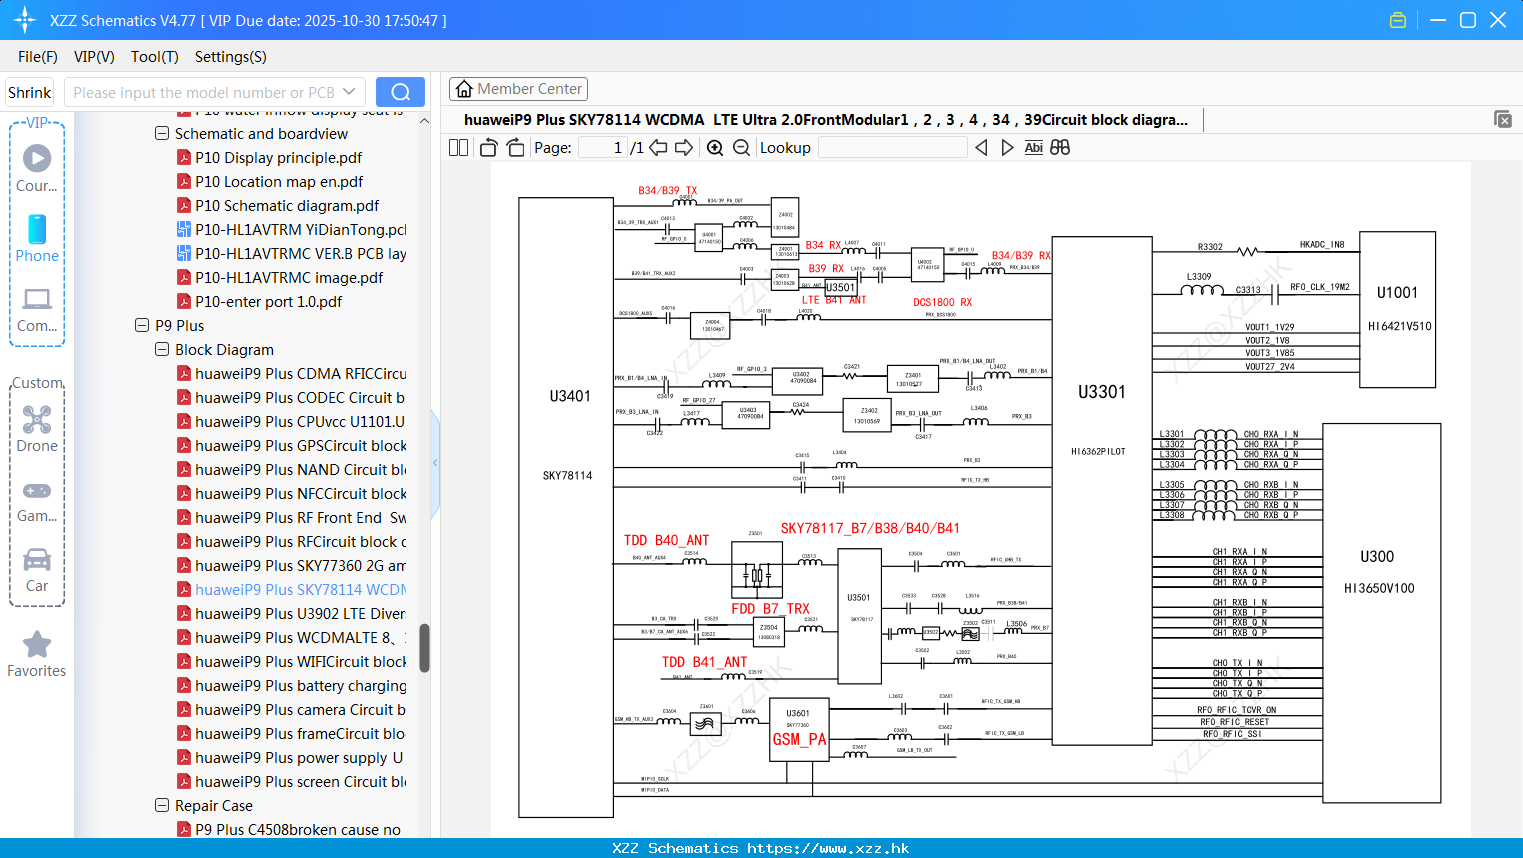Open the xzz.hk website link
The image size is (1523, 858).
coord(828,848)
